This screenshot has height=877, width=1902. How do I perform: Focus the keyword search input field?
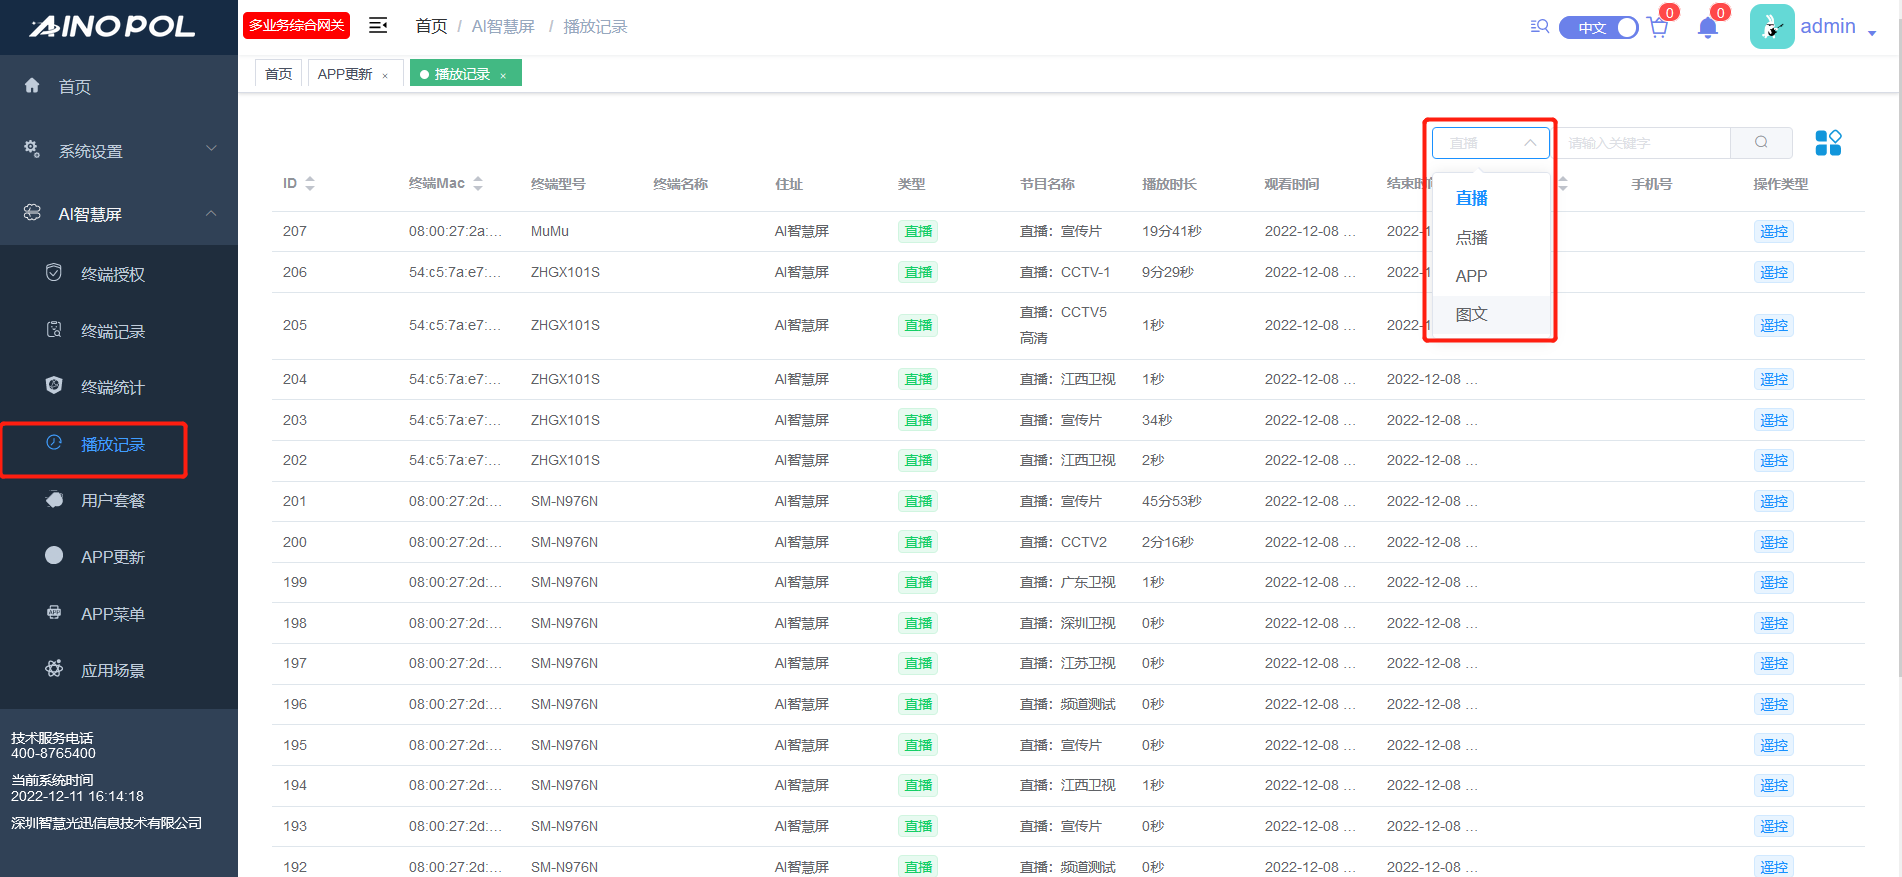[1644, 143]
